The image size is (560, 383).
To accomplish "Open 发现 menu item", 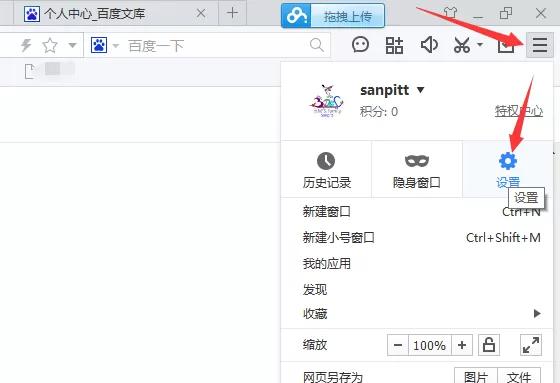I will click(417, 289).
